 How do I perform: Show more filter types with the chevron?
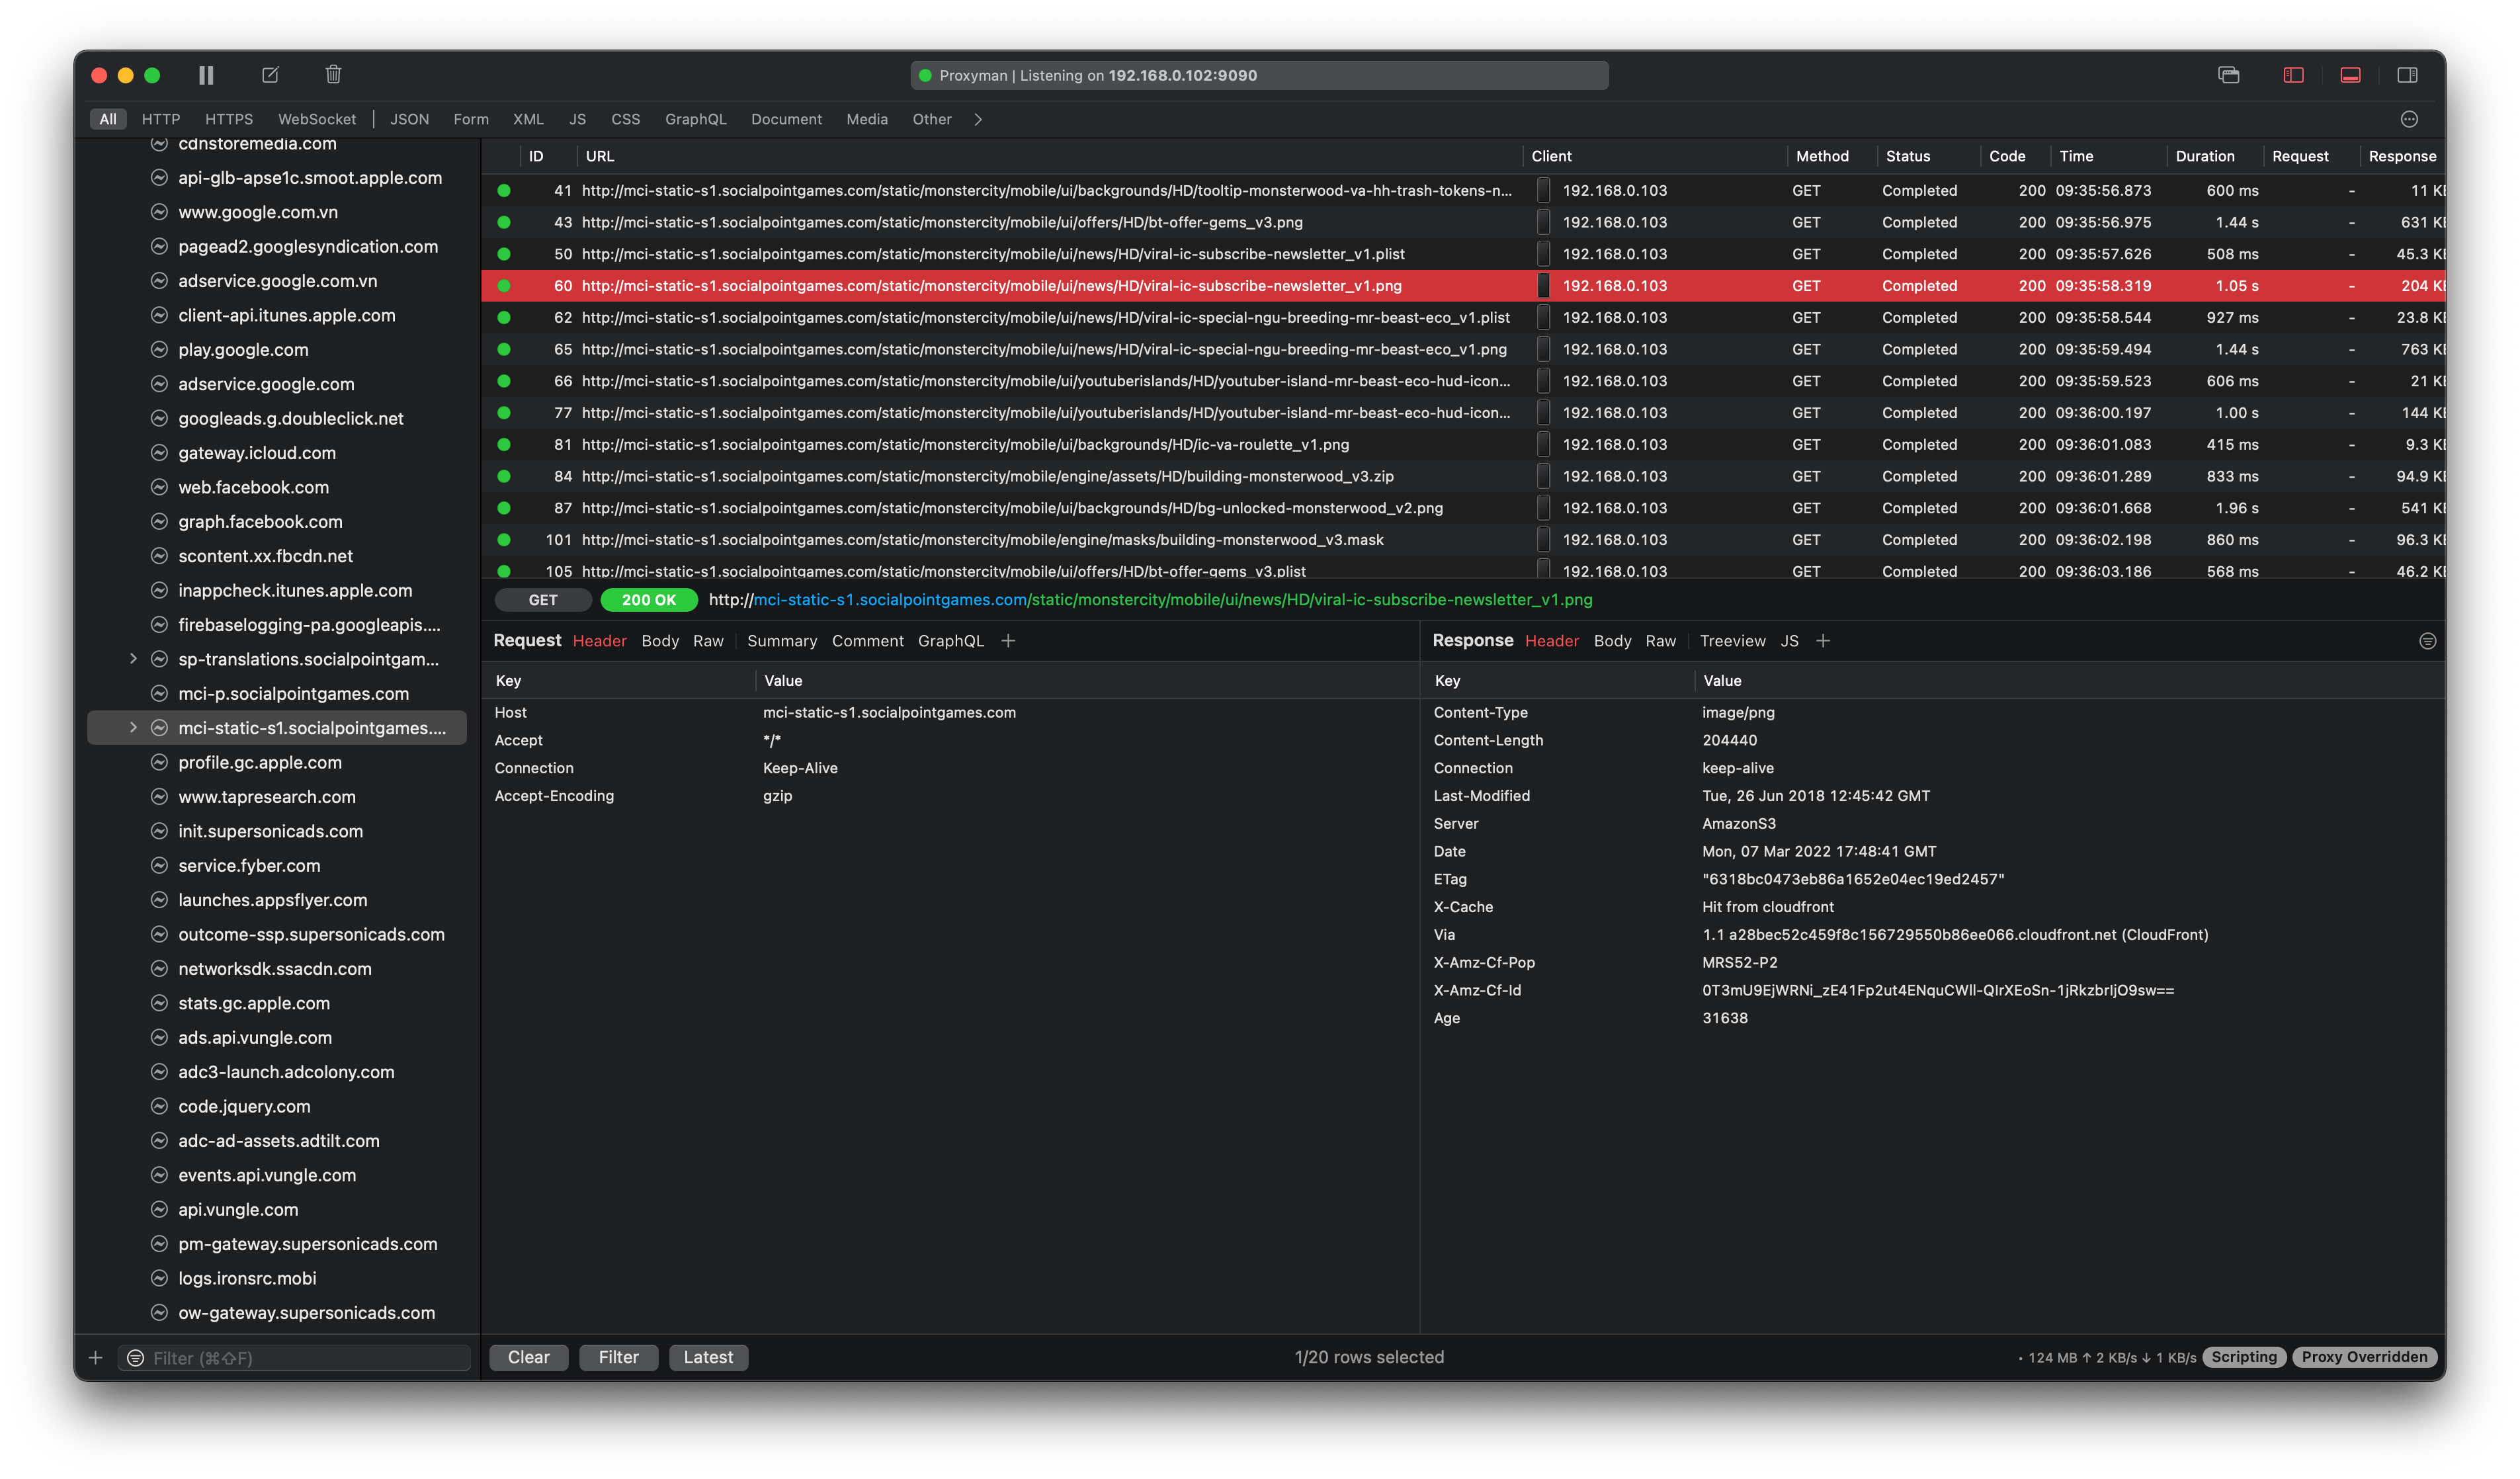pos(978,119)
